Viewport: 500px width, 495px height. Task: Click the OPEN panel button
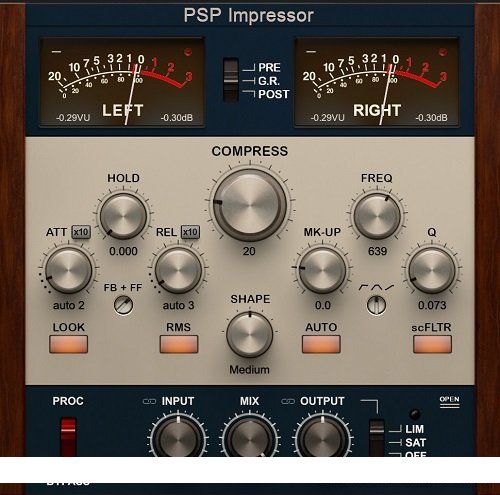(x=449, y=401)
